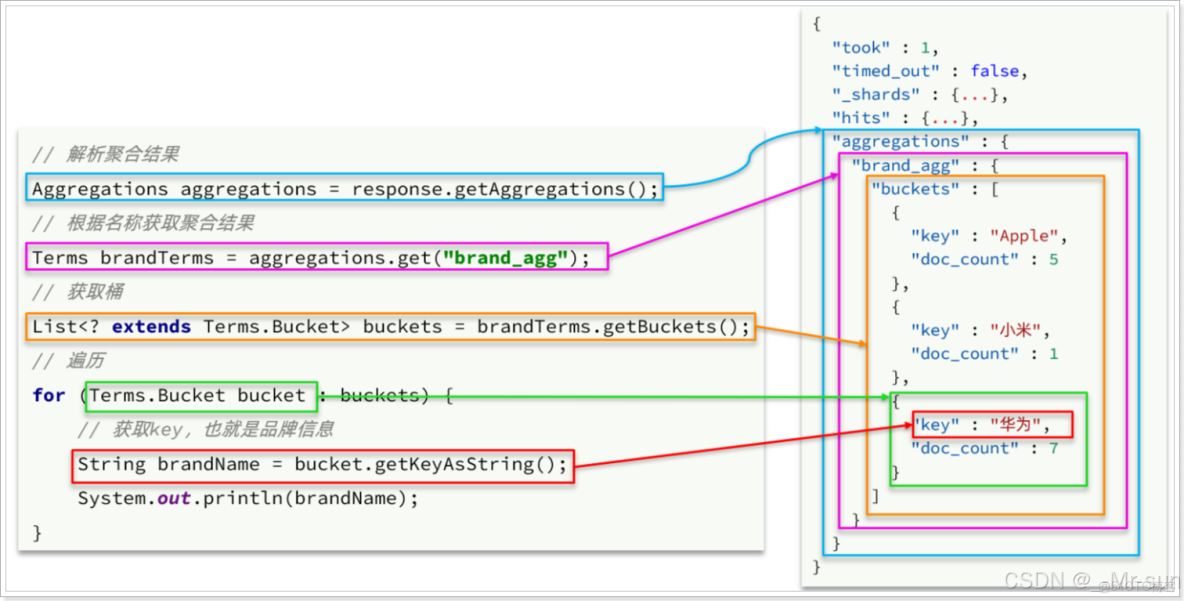The width and height of the screenshot is (1184, 601).
Task: Click the brandTerms.getBuckets() code line
Action: pos(390,326)
